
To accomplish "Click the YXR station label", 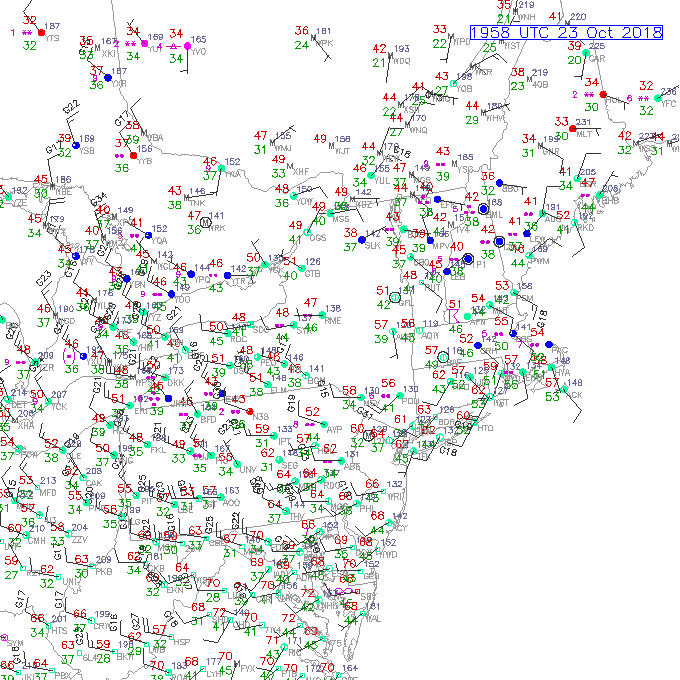I will pyautogui.click(x=119, y=83).
